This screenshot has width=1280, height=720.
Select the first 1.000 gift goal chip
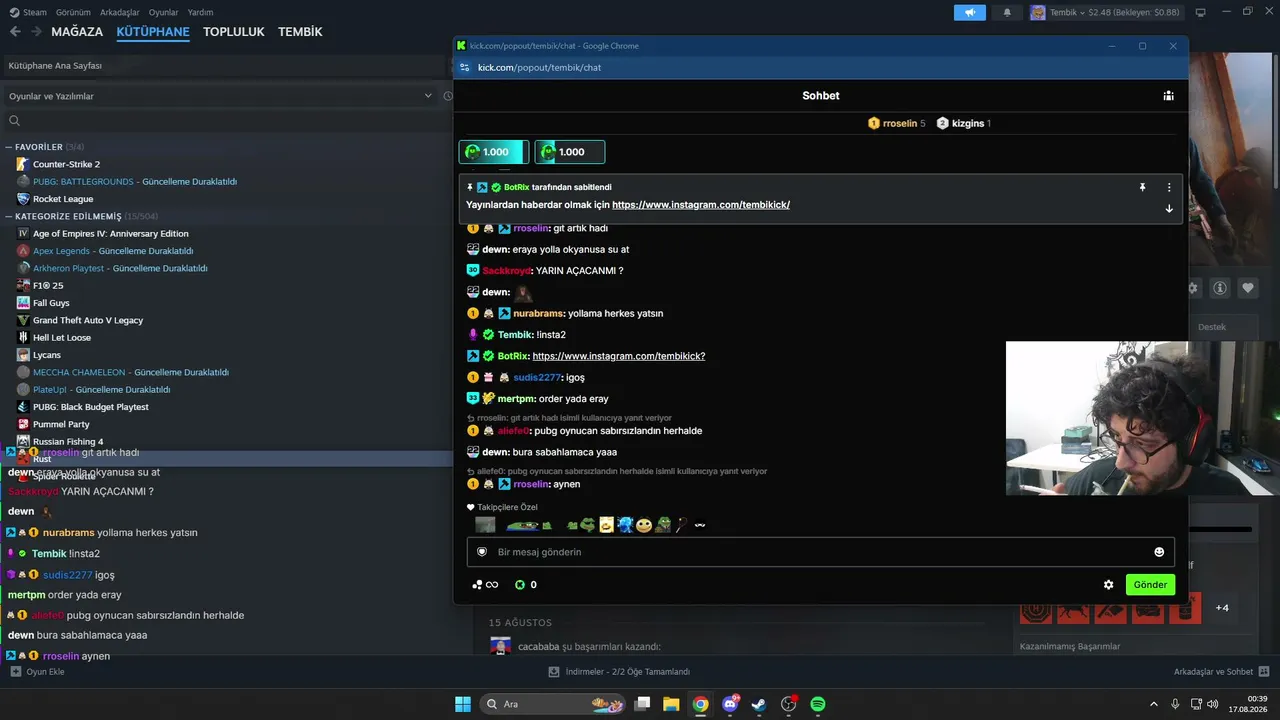[493, 152]
